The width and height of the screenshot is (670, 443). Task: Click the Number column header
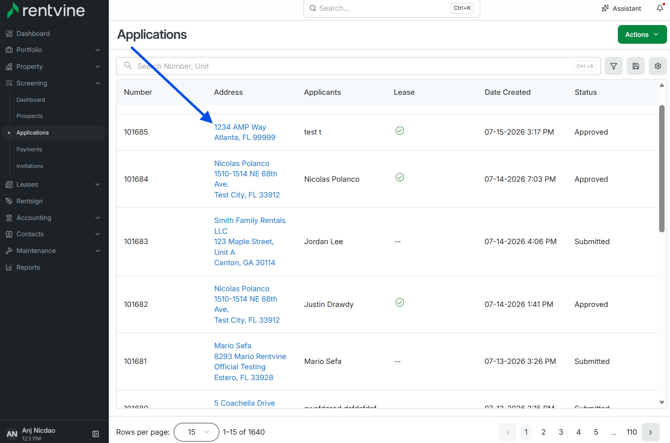[138, 92]
